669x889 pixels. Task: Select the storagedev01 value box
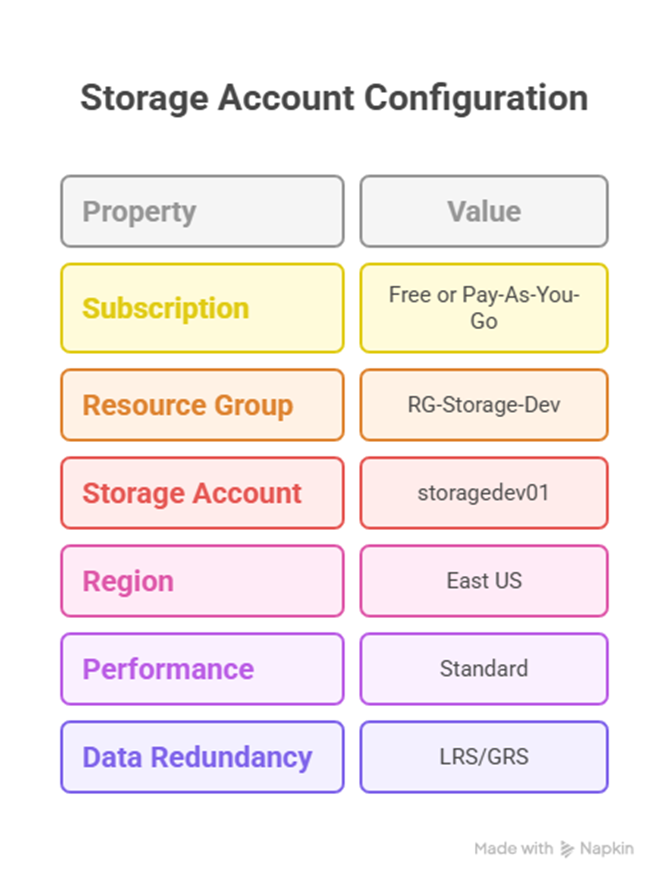point(484,493)
